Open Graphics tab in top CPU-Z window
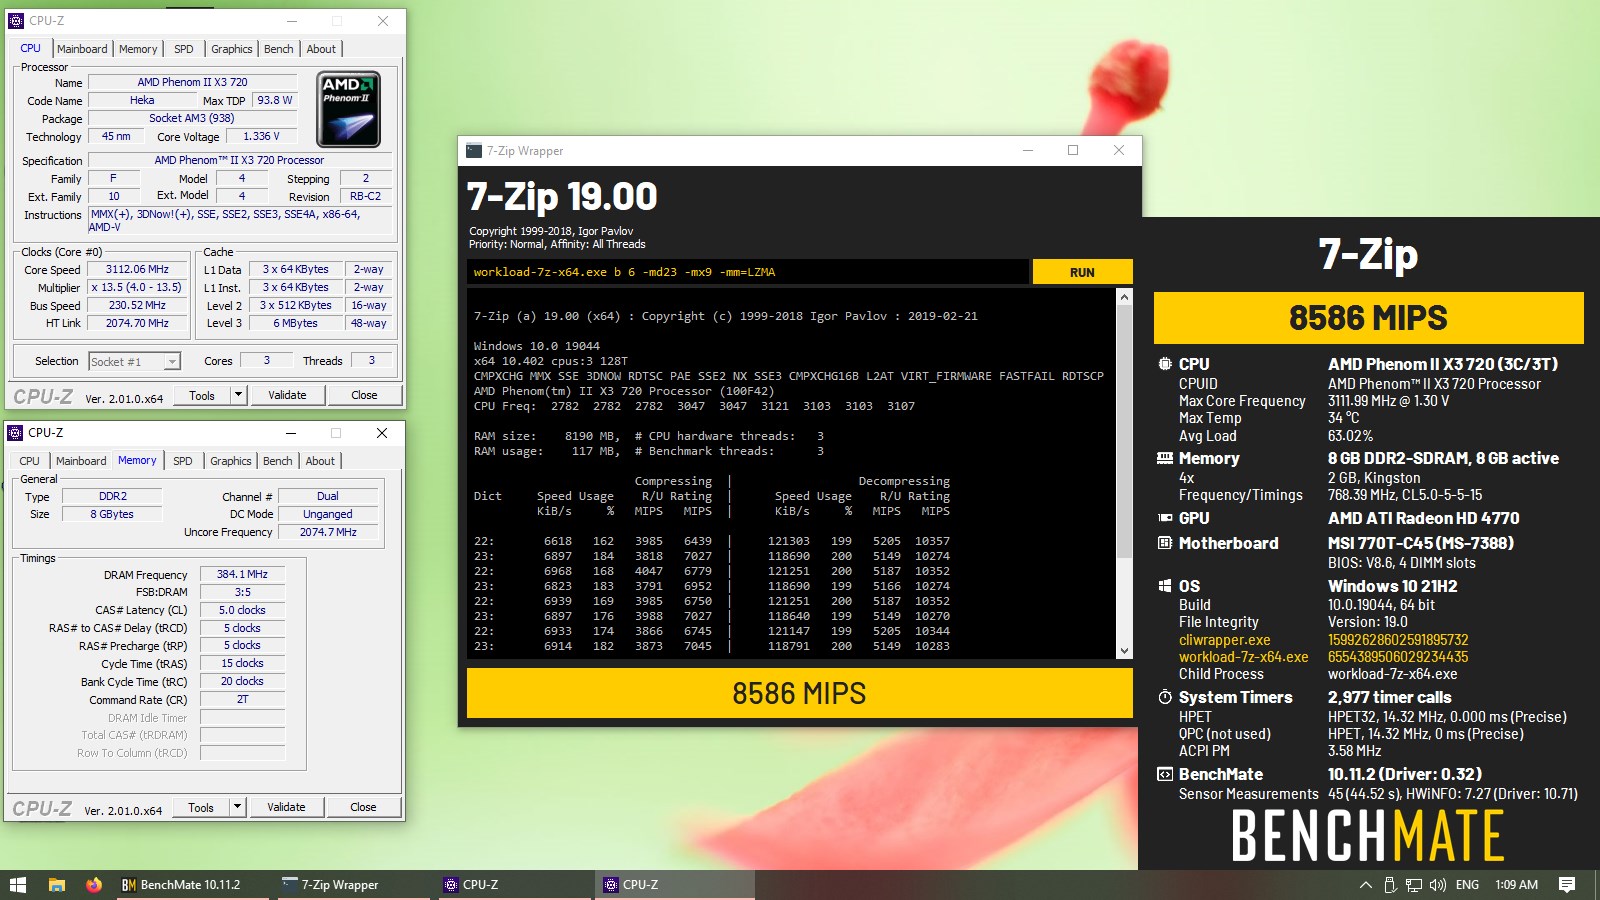Image resolution: width=1600 pixels, height=900 pixels. tap(232, 49)
